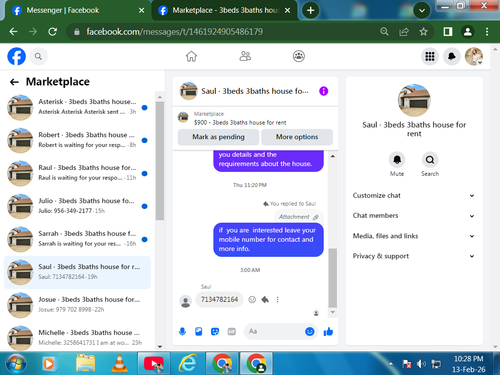Image resolution: width=500 pixels, height=375 pixels.
Task: Open more options for Saul's message
Action: 277,300
